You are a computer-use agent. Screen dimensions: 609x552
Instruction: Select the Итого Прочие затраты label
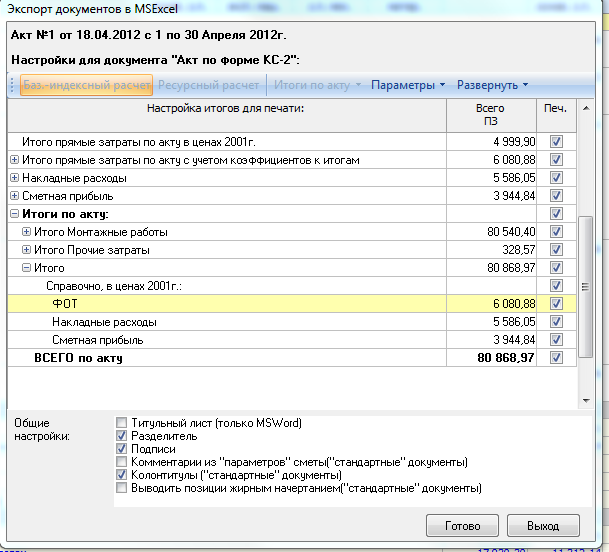coord(92,250)
